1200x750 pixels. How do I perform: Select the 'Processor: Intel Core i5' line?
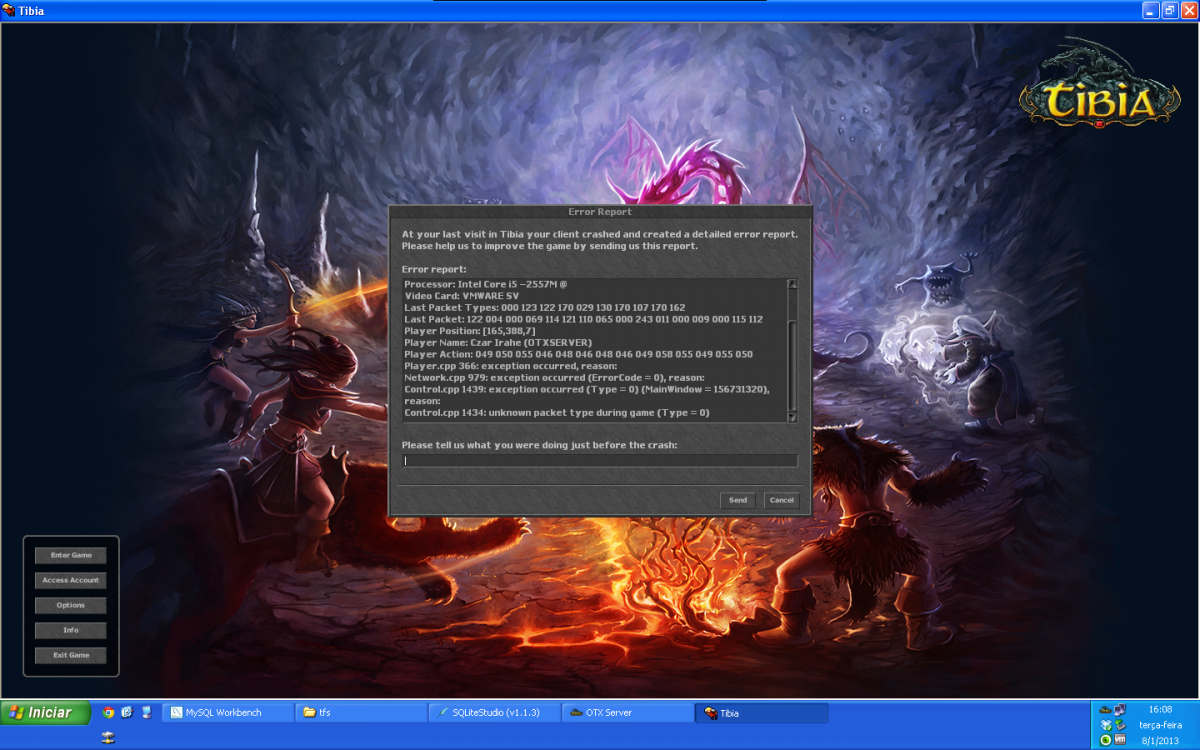pos(486,284)
